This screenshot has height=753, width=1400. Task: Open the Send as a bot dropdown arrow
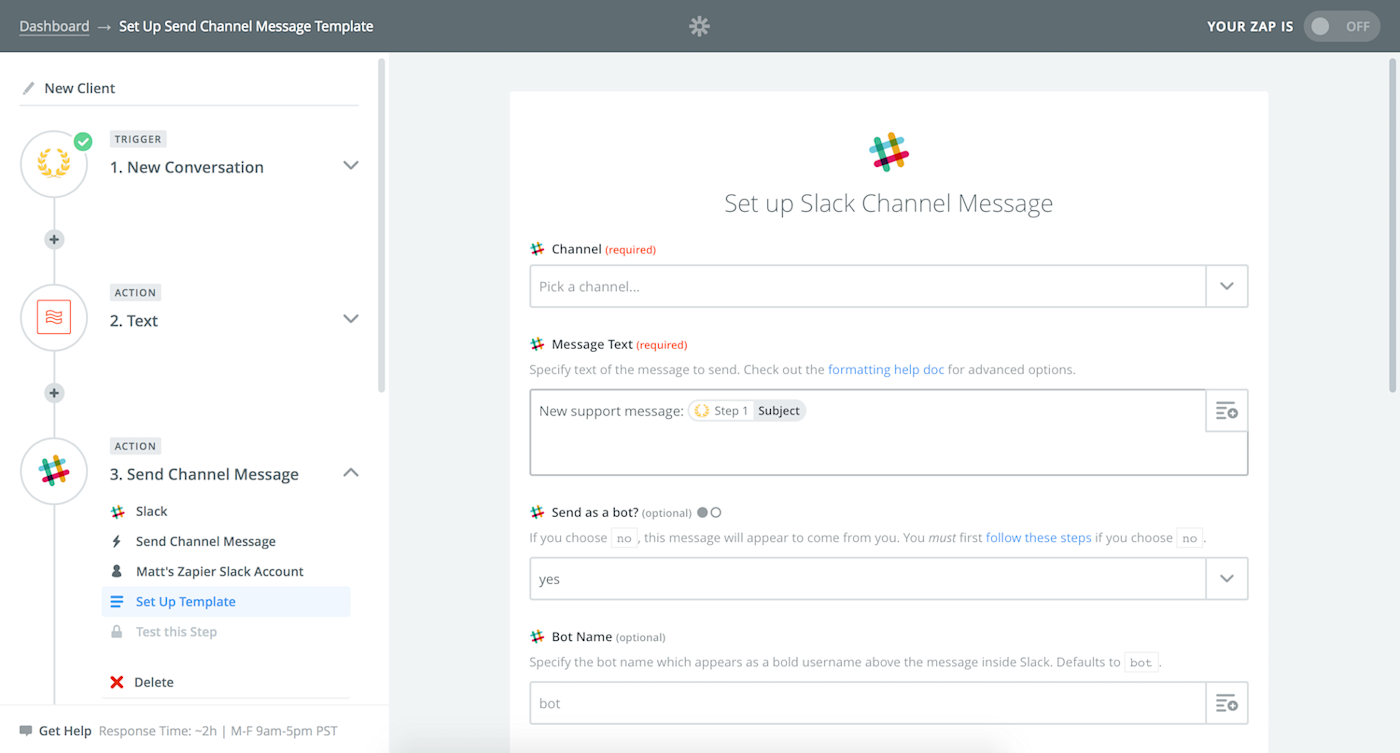(1227, 579)
